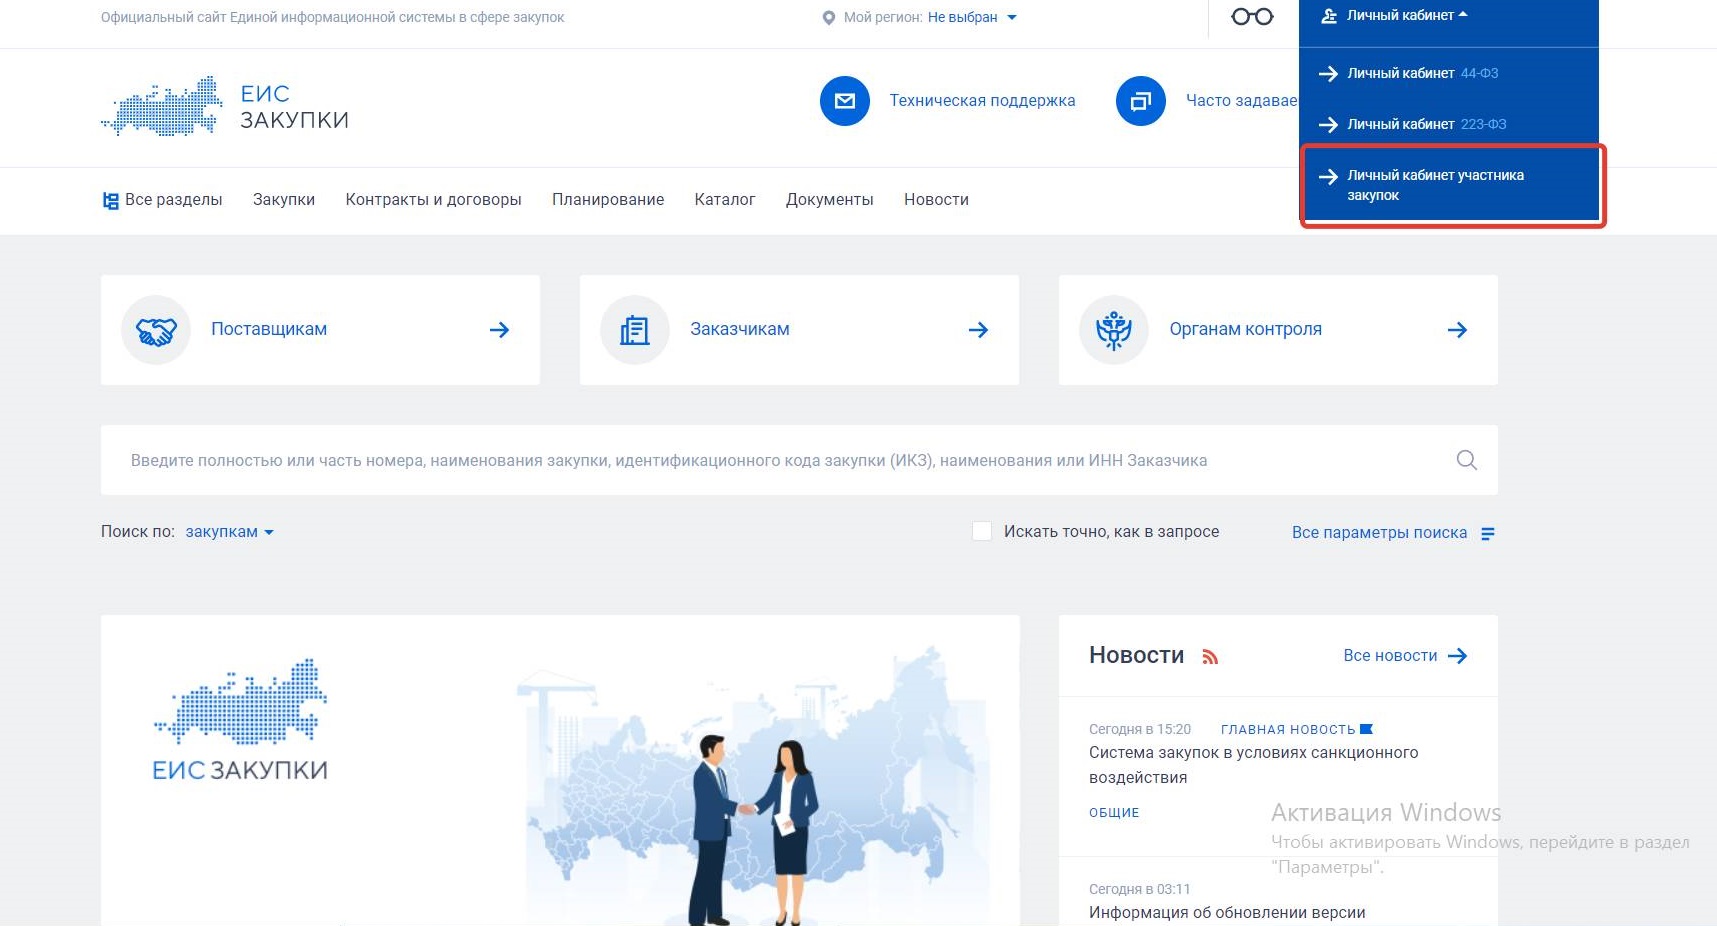Click the Сегодня в 03:11 timestamp

tap(1140, 889)
